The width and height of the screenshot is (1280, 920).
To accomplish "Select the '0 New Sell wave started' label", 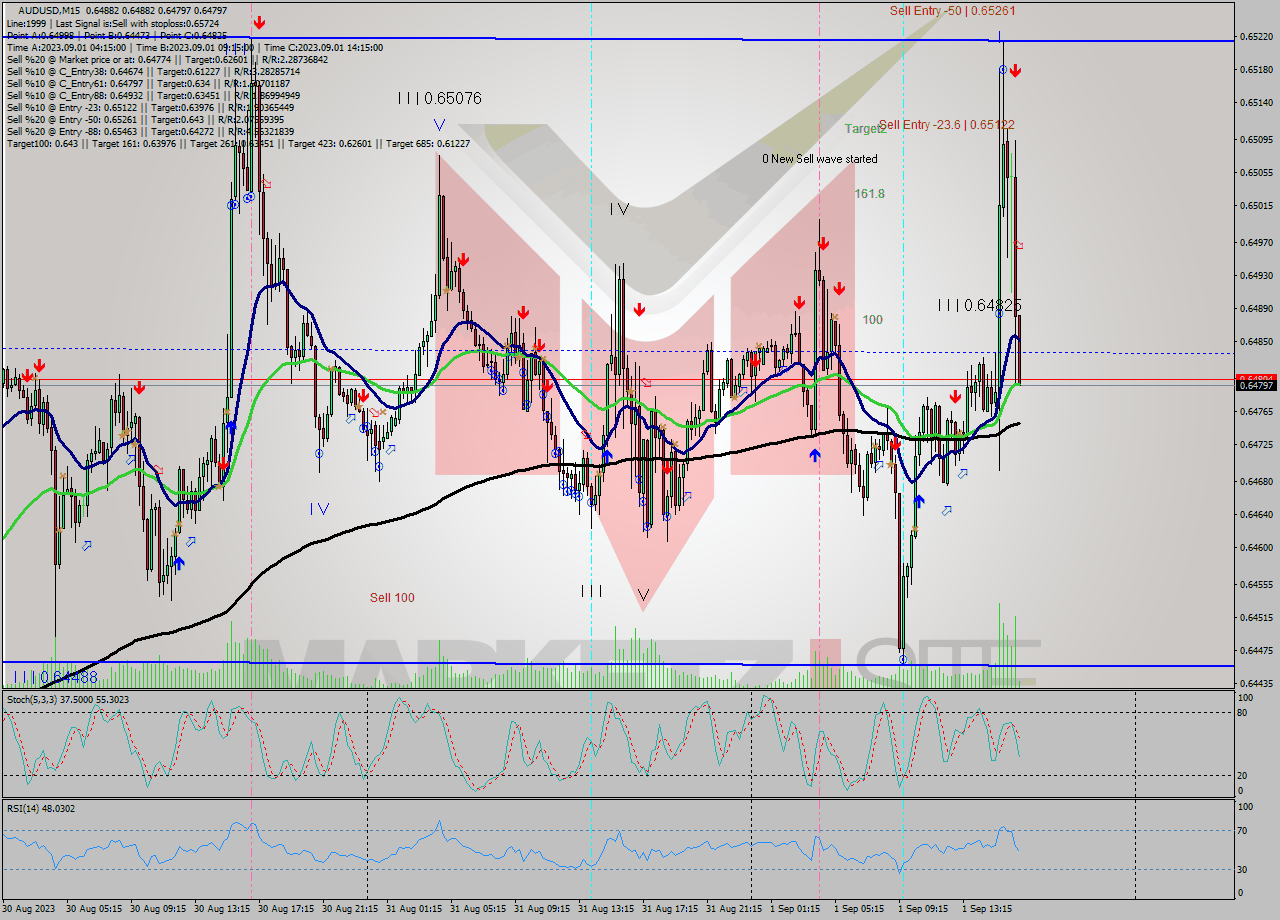I will 819,159.
